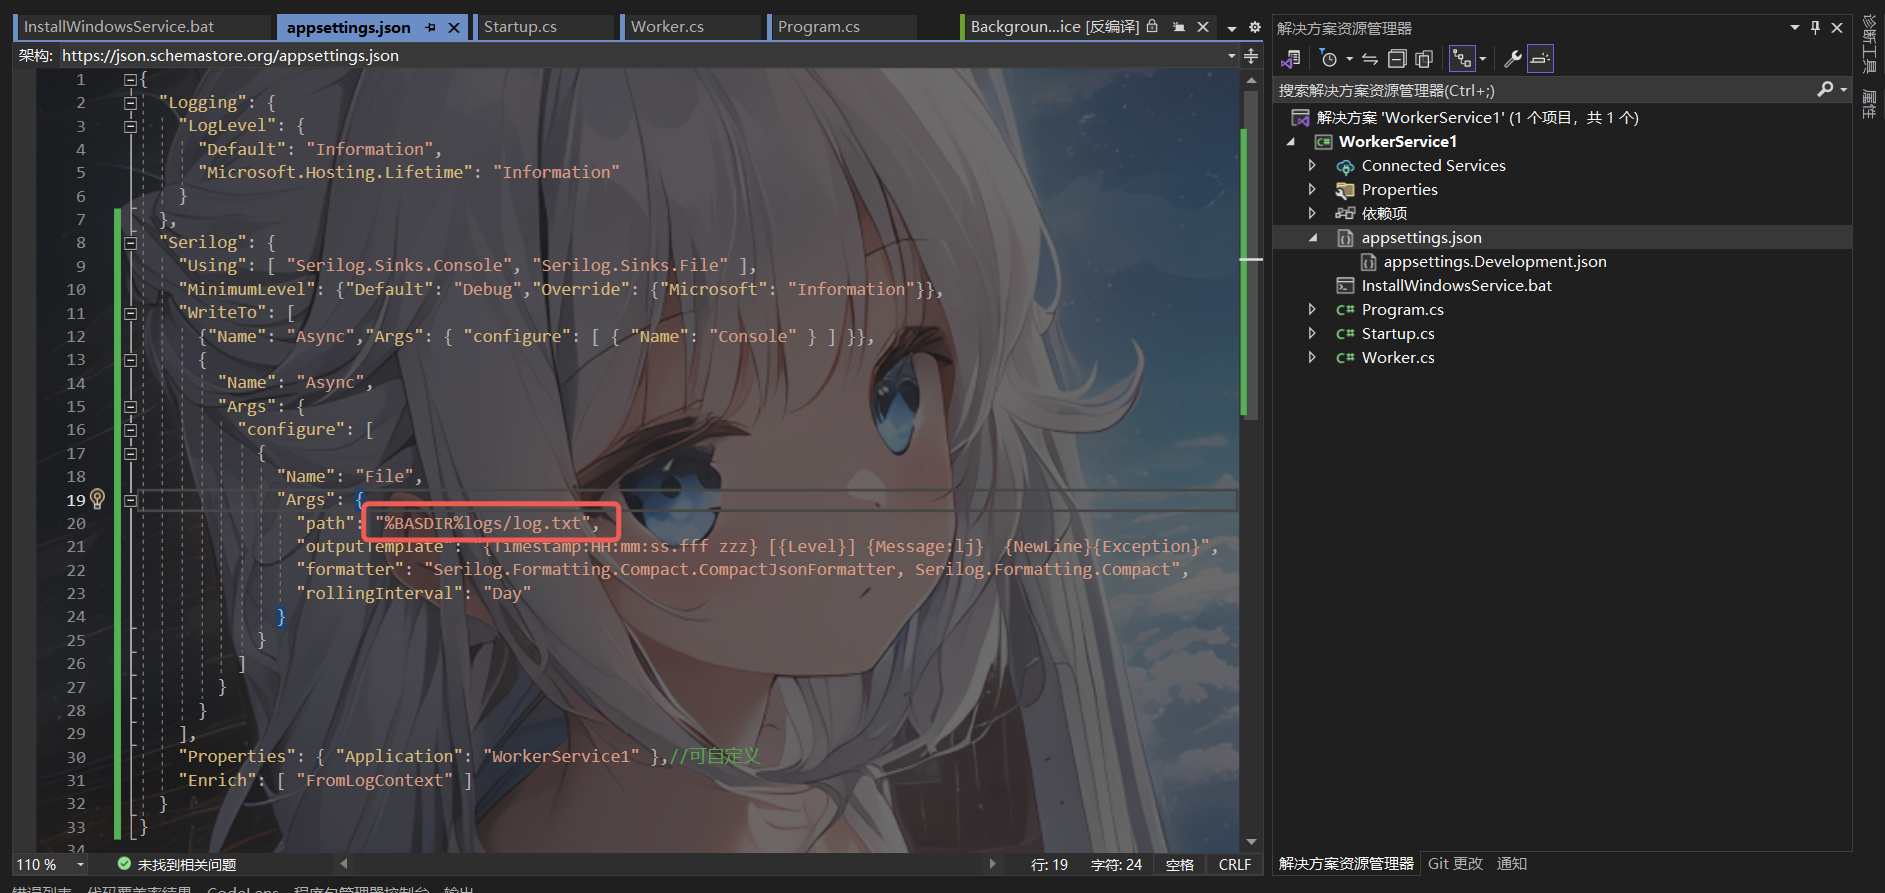Select the WorkerService1 solution node

click(1477, 118)
